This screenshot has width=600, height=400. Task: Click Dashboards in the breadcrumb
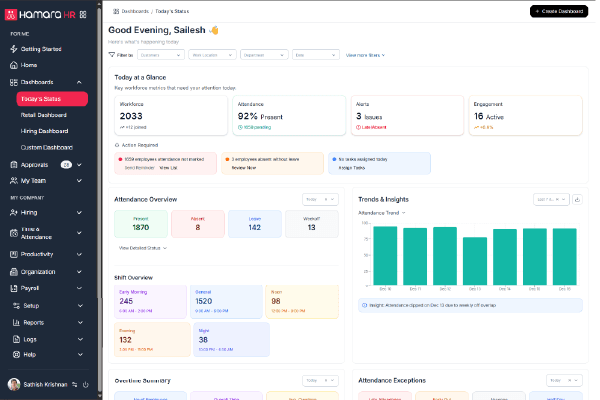pyautogui.click(x=135, y=11)
